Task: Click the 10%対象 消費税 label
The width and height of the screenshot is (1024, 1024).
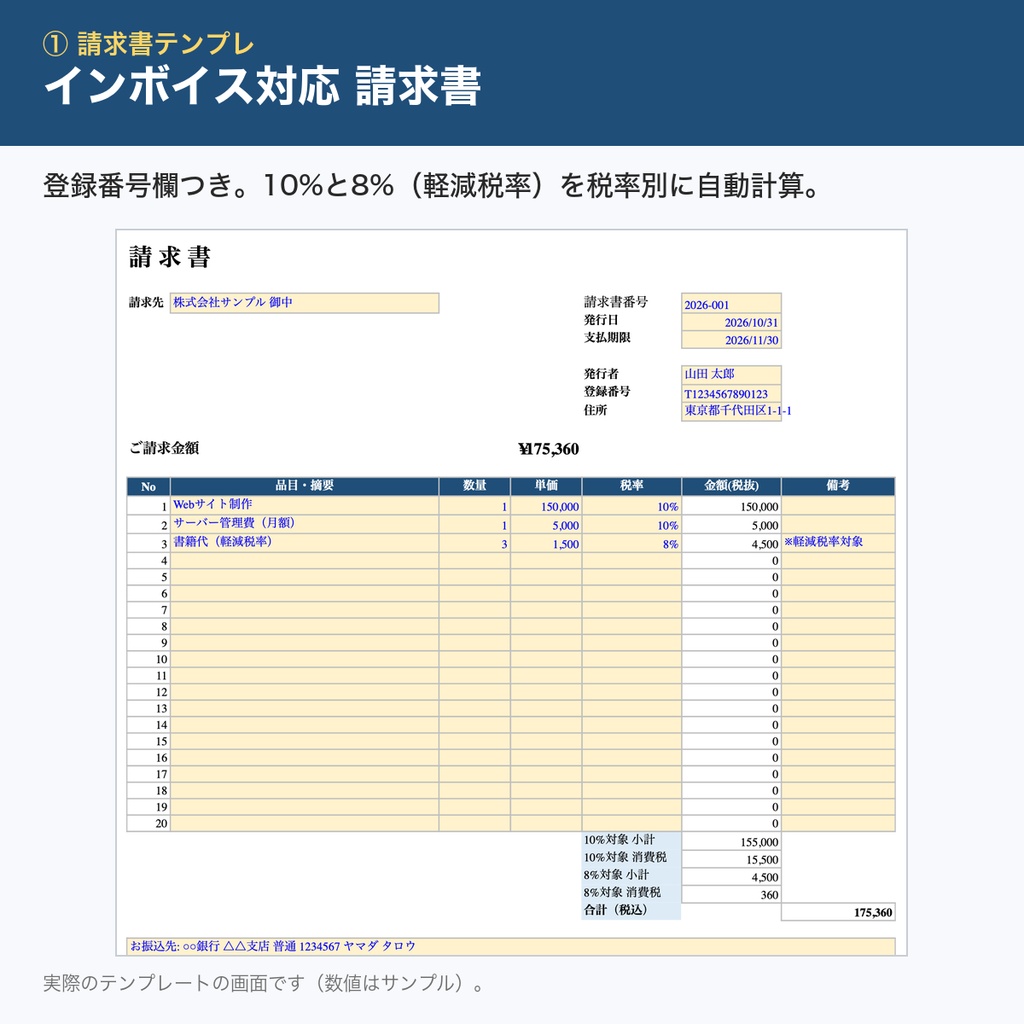Action: (x=631, y=857)
